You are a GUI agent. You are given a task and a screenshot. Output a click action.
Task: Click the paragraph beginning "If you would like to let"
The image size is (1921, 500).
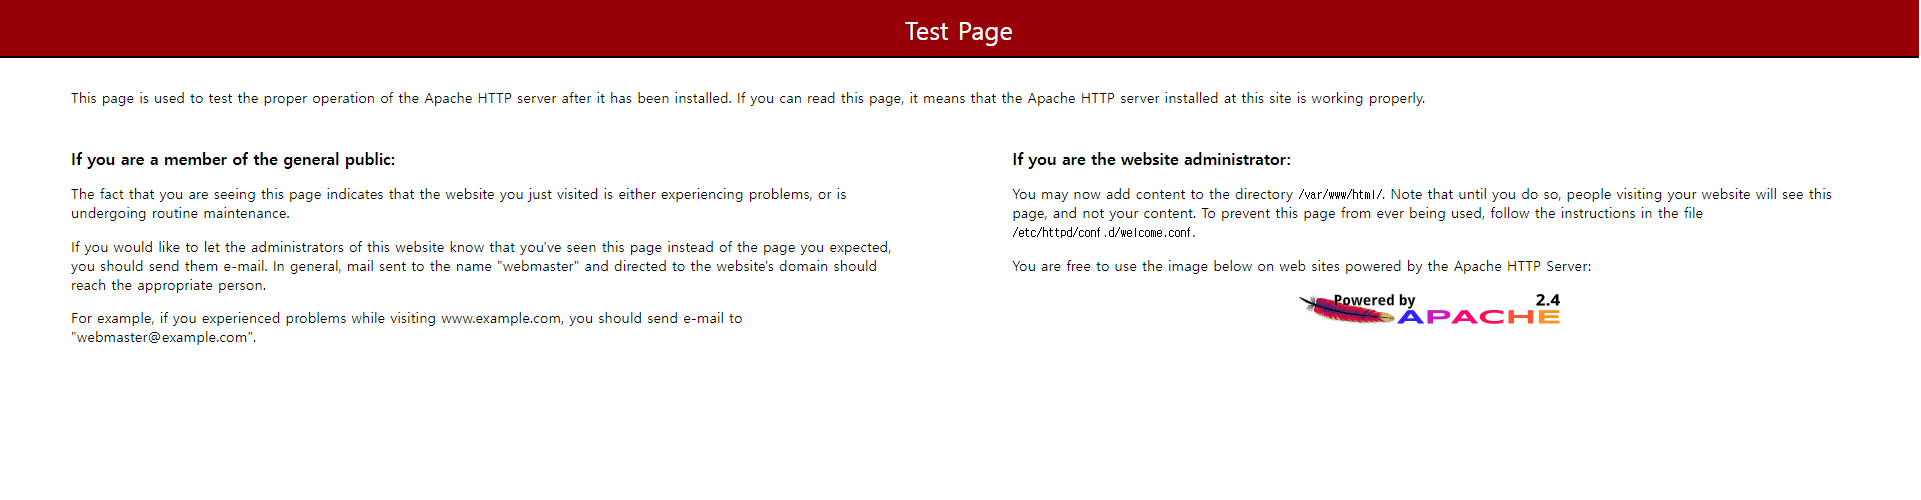[481, 266]
